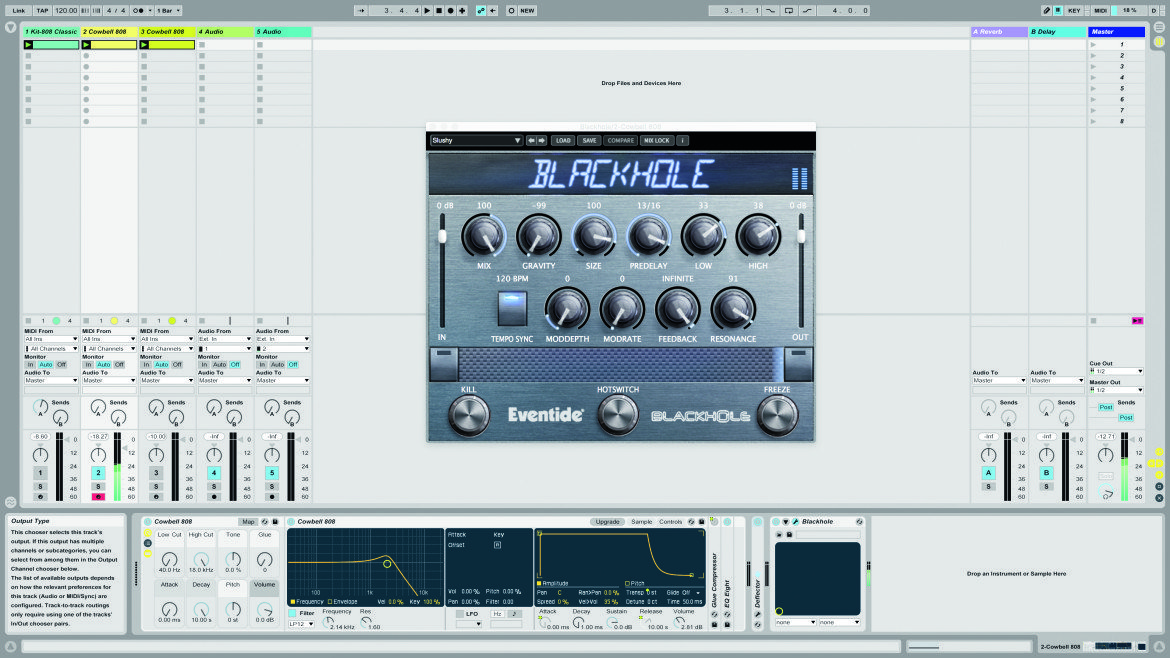This screenshot has height=658, width=1170.
Task: Launch the clip in 2 Cowbell 808 track
Action: tap(87, 45)
